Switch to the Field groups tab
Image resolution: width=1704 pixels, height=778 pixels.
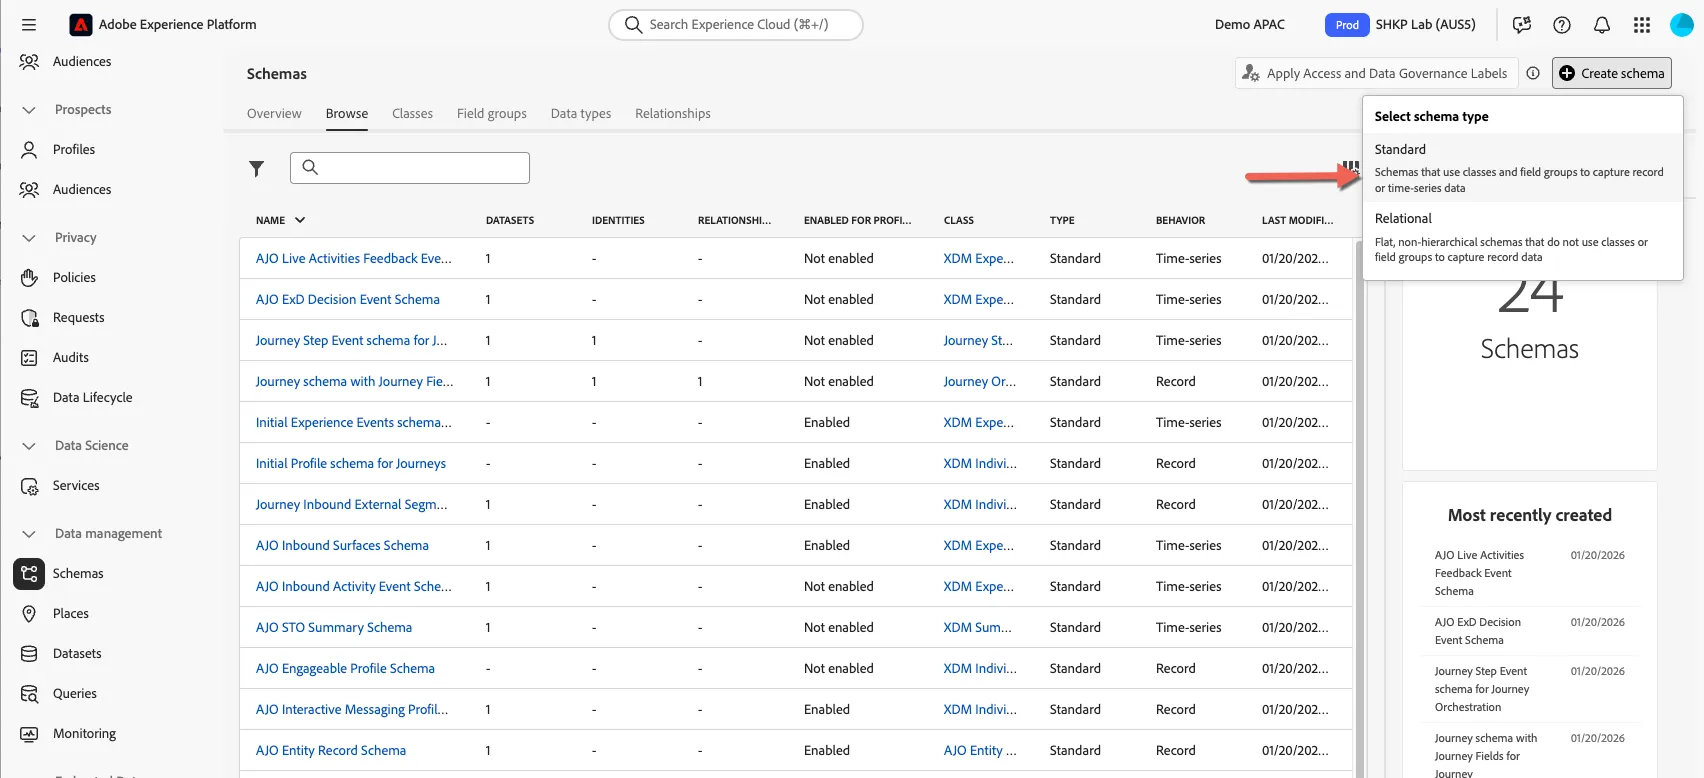pyautogui.click(x=492, y=114)
